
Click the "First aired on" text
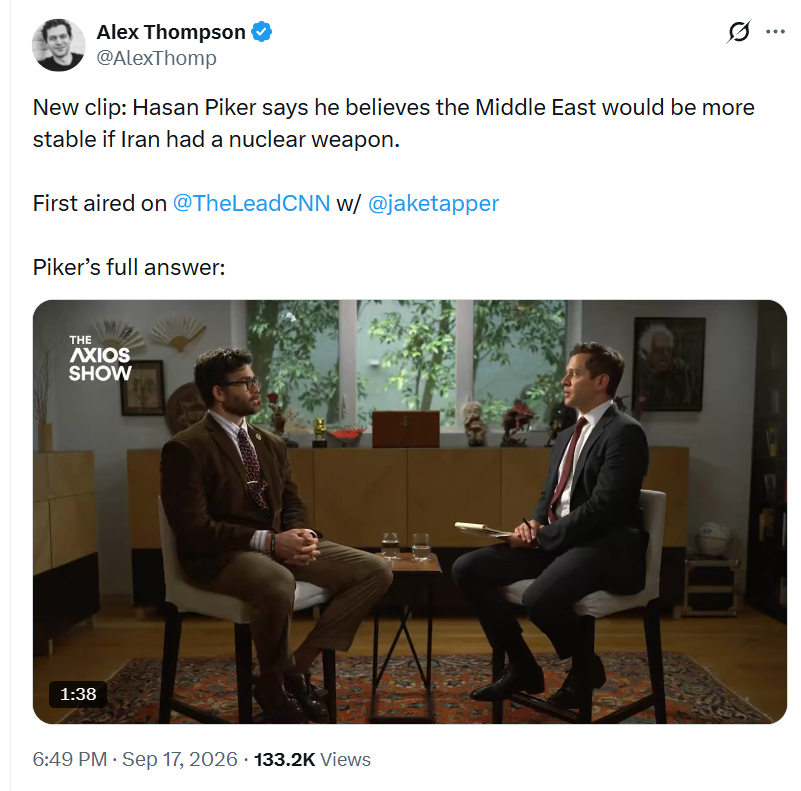(x=100, y=203)
